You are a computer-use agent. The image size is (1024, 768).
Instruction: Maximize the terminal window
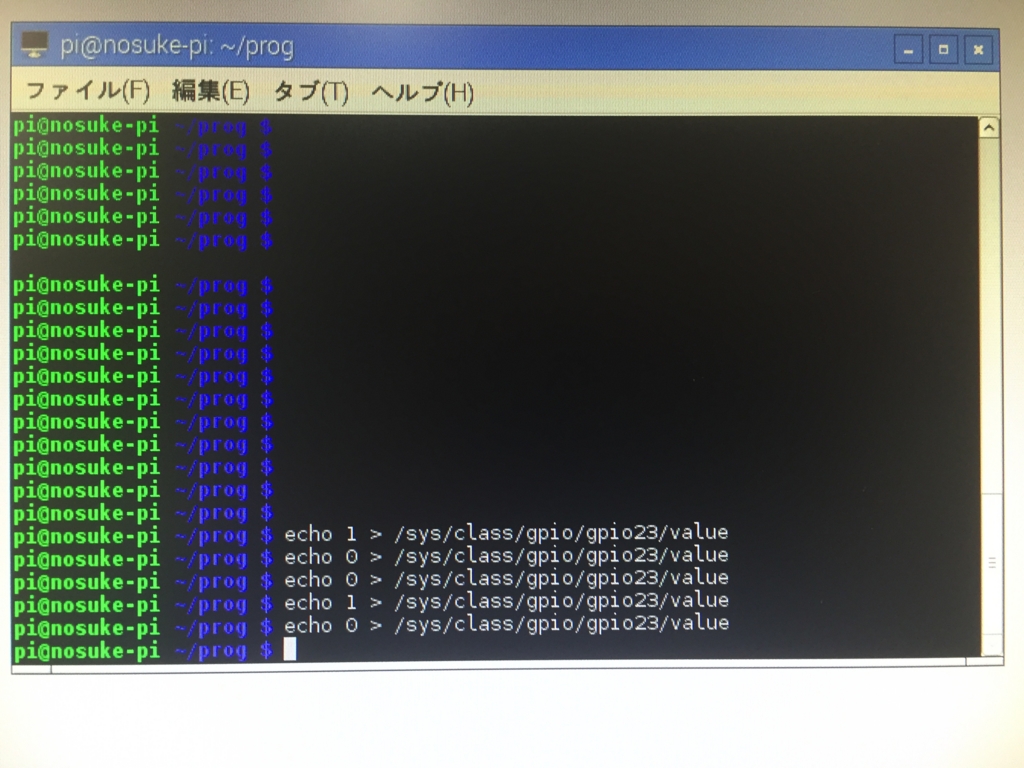[943, 50]
